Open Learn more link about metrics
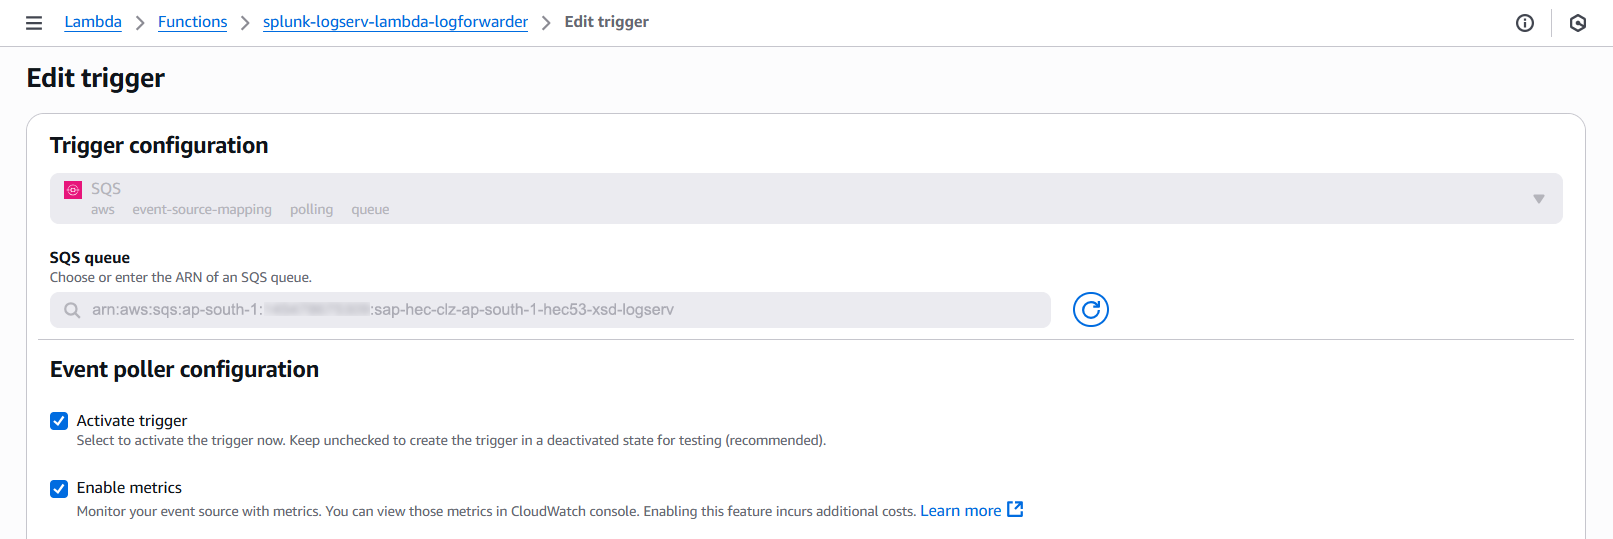This screenshot has height=539, width=1613. pyautogui.click(x=961, y=511)
